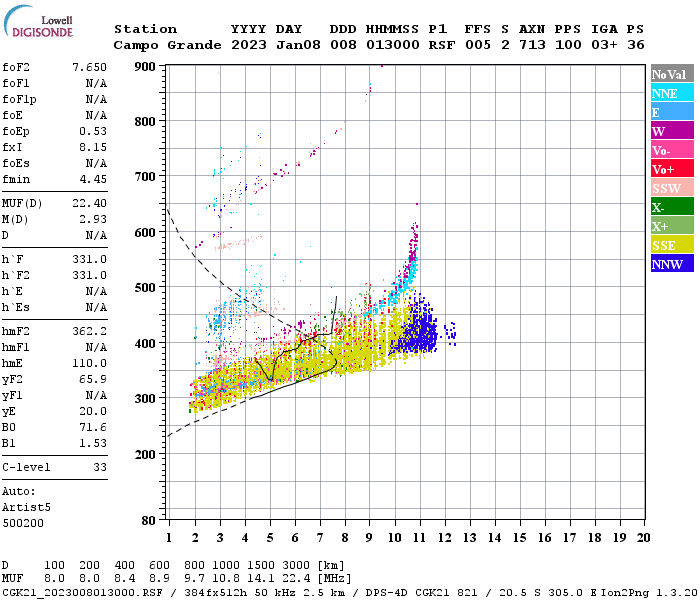Click the 500 km y-axis label
The width and height of the screenshot is (700, 600).
[145, 288]
